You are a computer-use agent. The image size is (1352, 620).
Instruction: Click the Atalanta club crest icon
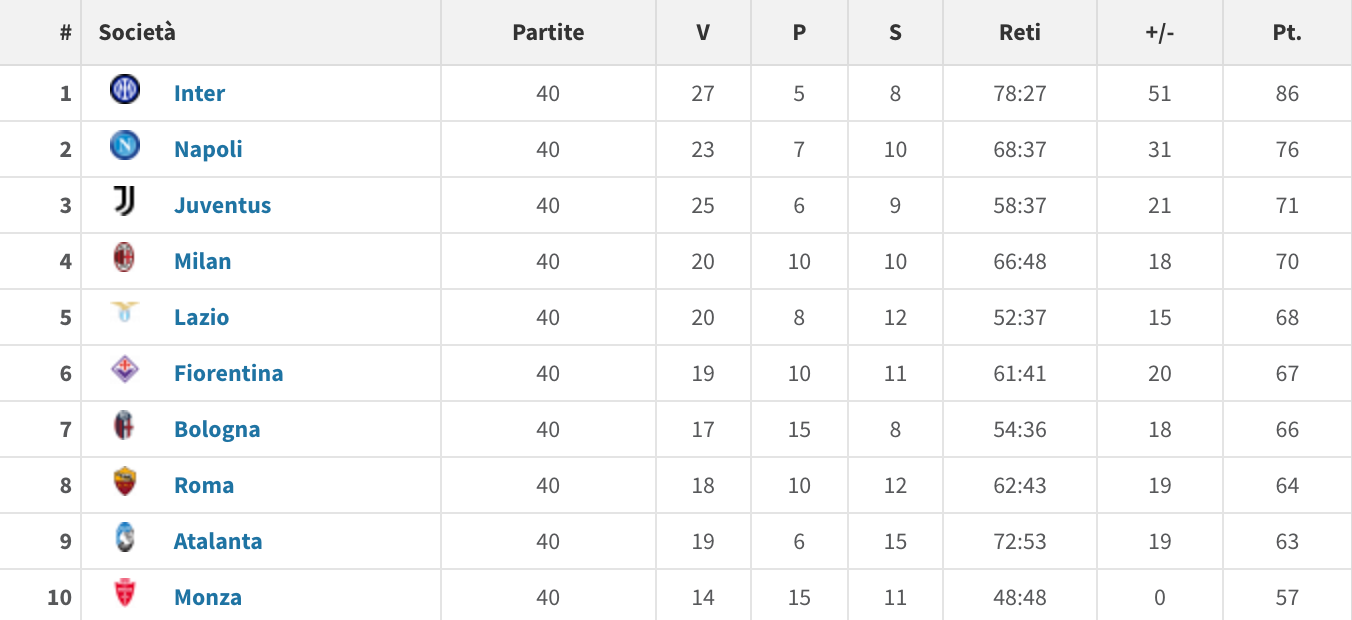[125, 538]
